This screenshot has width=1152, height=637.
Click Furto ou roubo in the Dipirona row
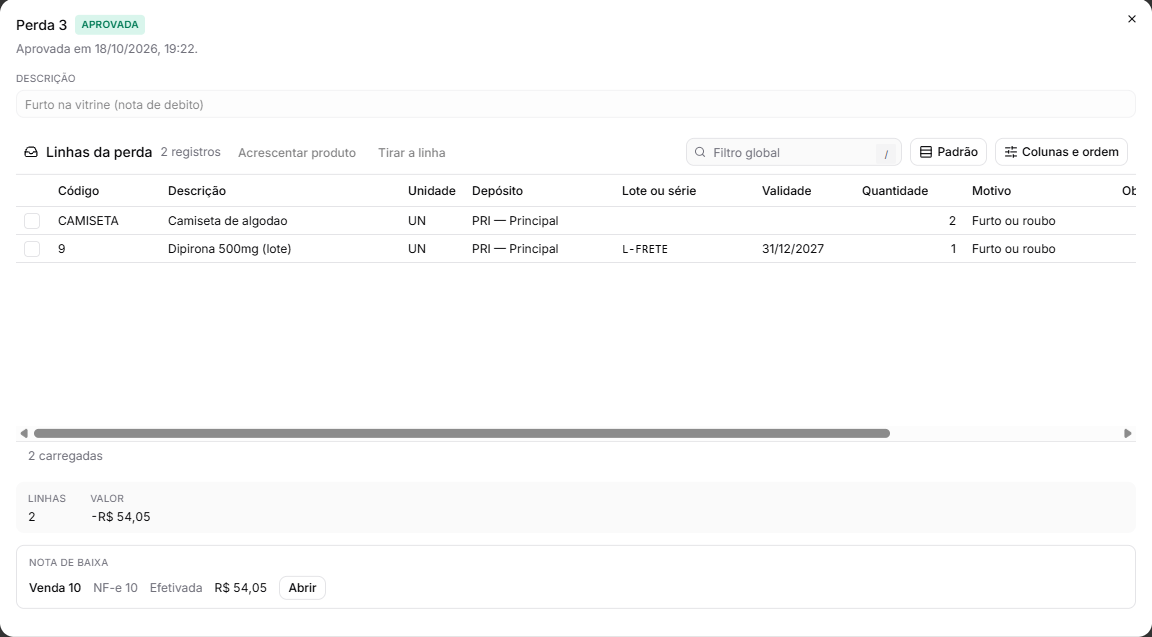(1014, 249)
